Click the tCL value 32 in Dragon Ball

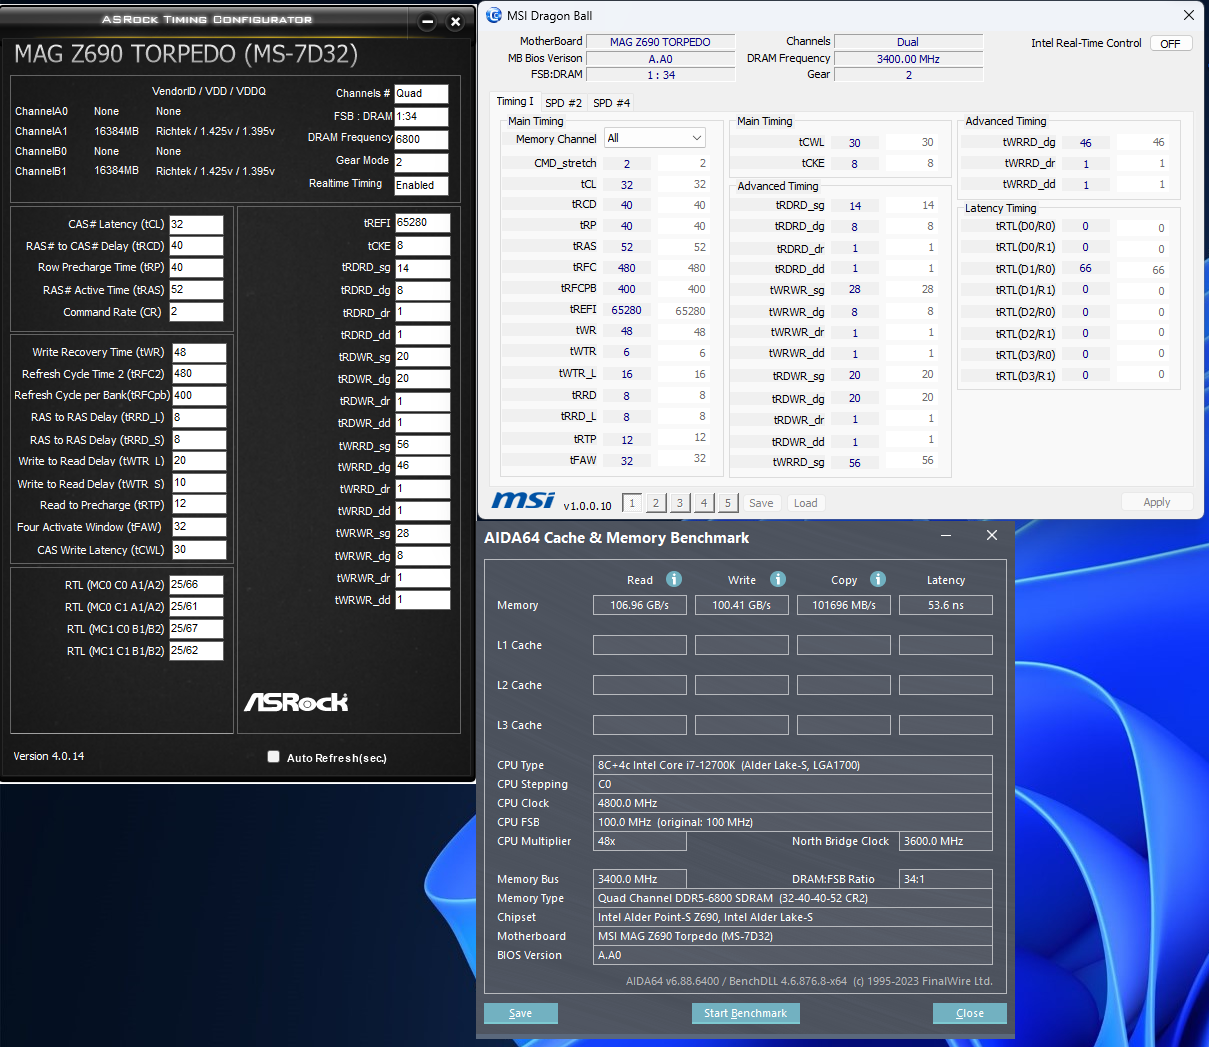[x=627, y=184]
